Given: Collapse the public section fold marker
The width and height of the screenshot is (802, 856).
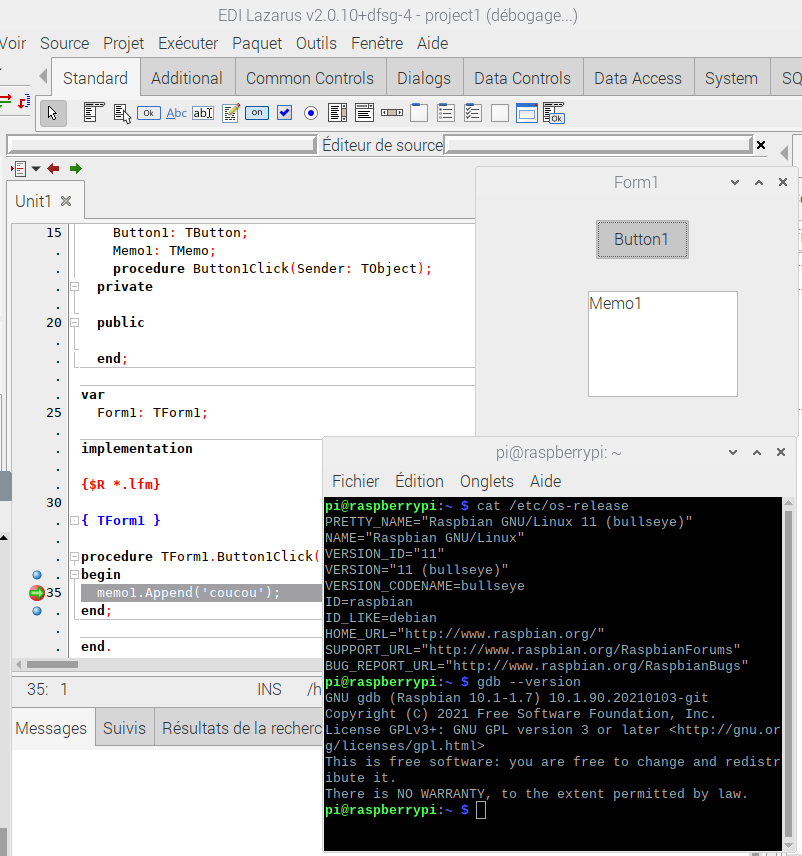Looking at the screenshot, I should [x=75, y=323].
